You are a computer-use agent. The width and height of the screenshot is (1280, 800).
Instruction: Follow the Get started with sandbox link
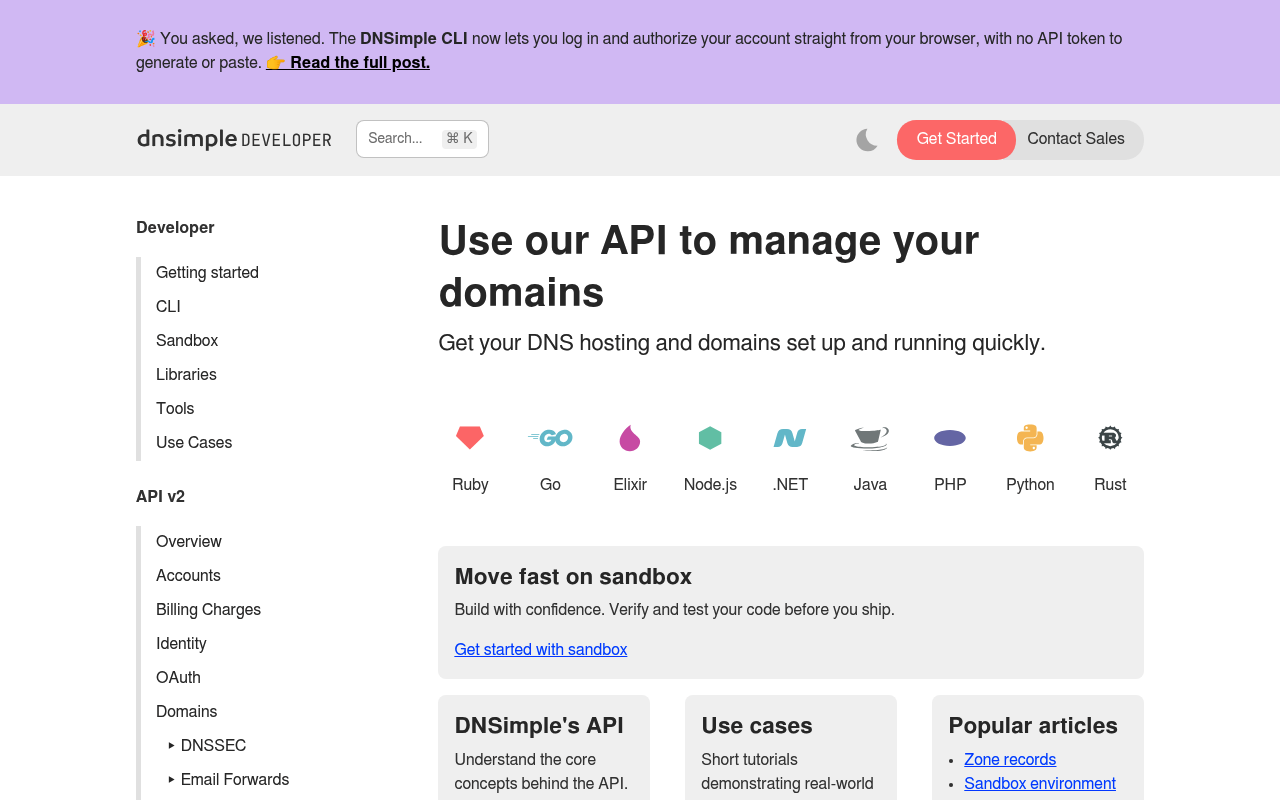tap(541, 650)
